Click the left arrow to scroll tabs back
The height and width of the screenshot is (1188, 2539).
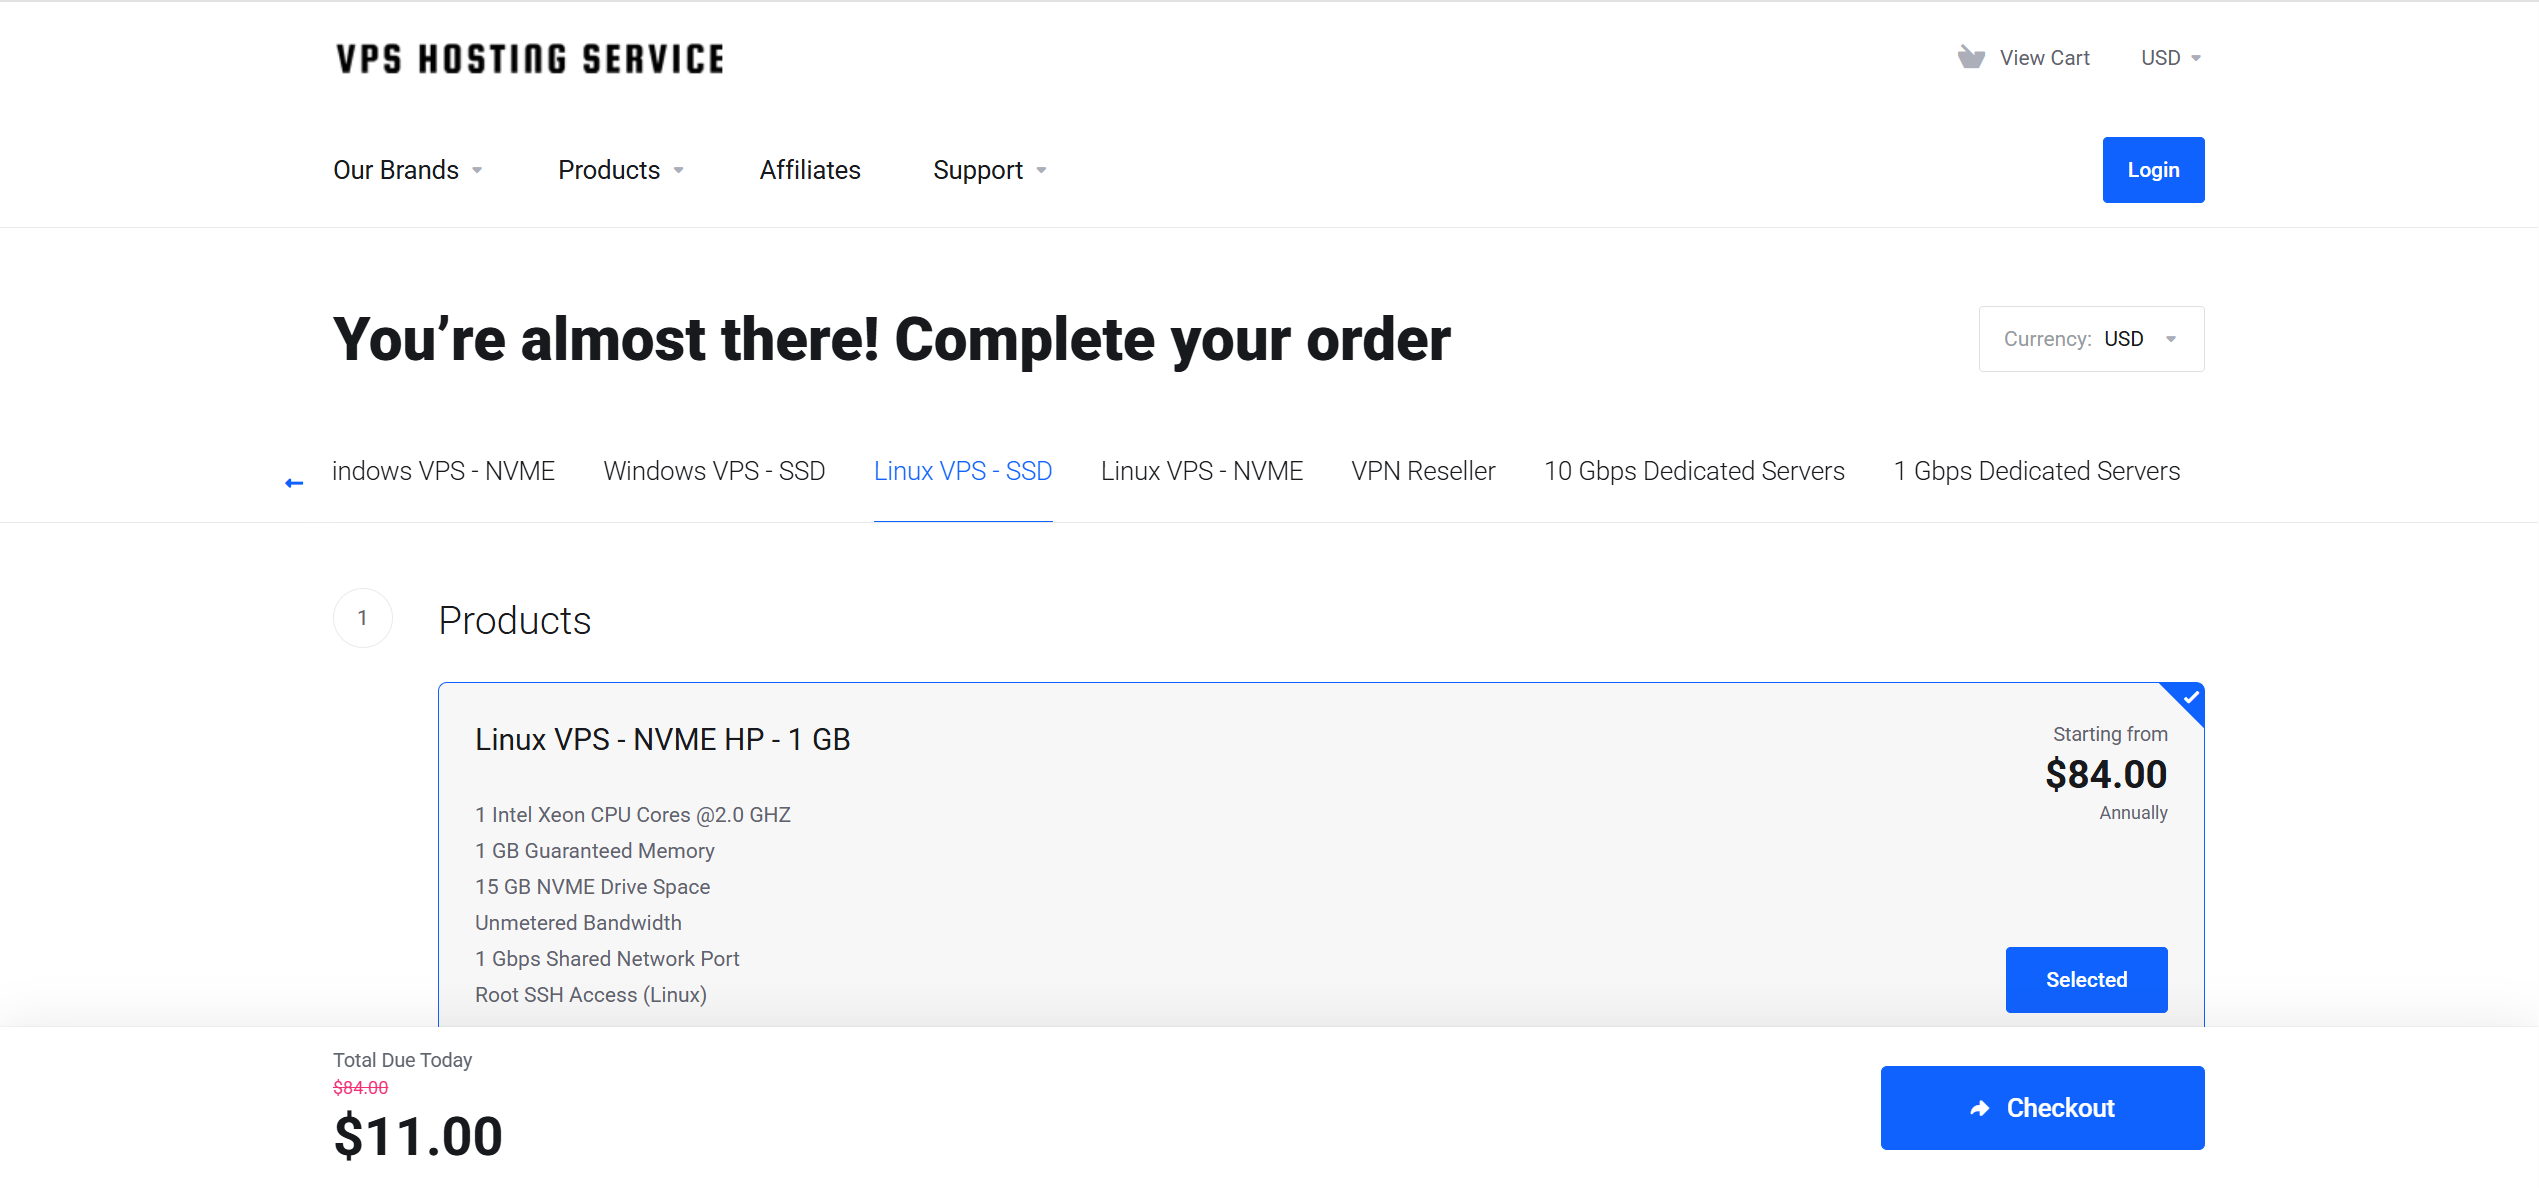coord(294,483)
